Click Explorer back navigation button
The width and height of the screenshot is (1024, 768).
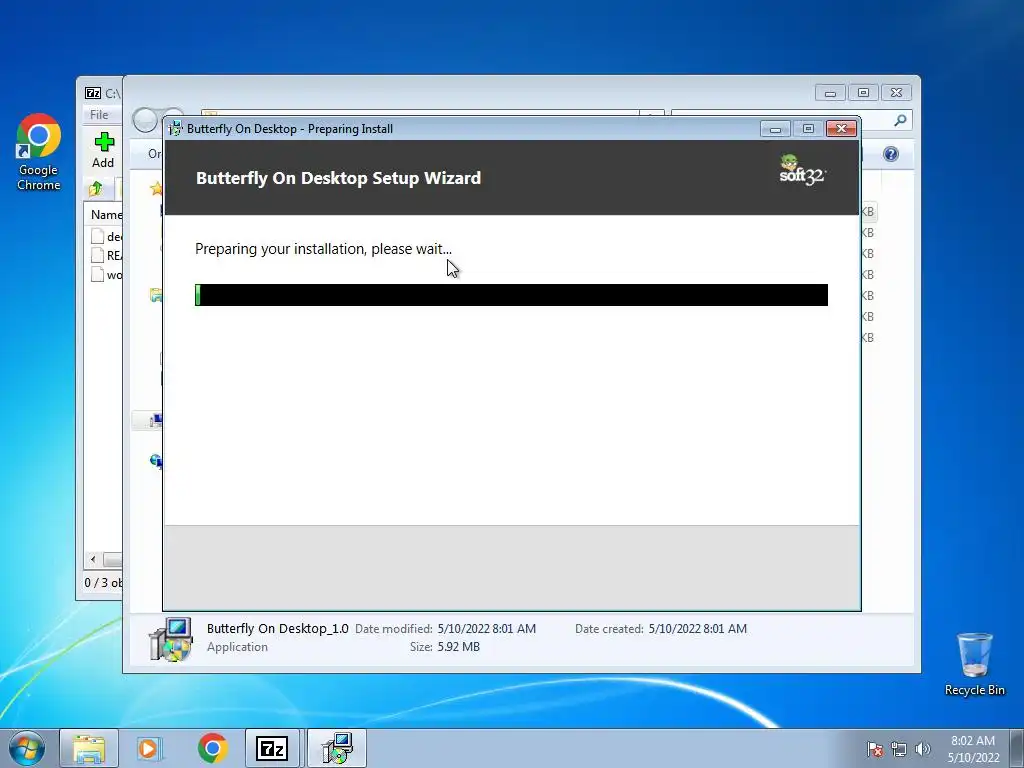(x=145, y=120)
